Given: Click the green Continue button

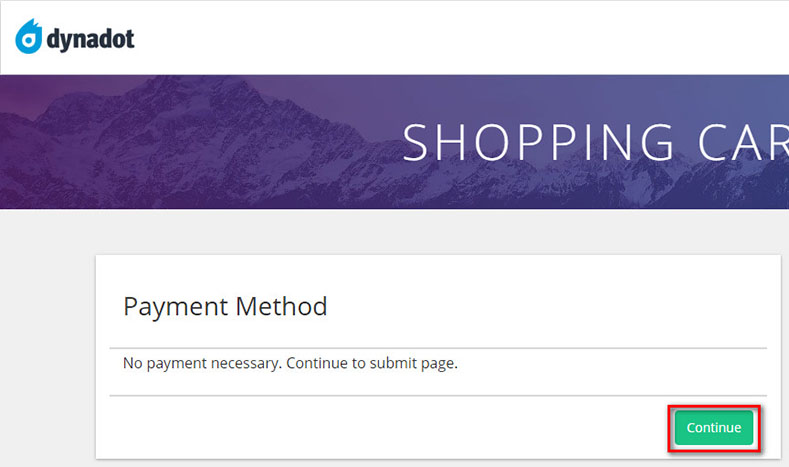Looking at the screenshot, I should [x=713, y=428].
